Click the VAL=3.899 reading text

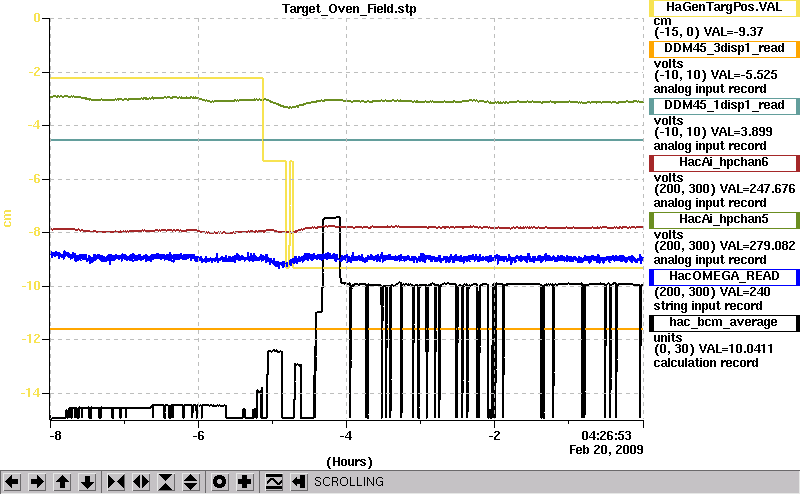[741, 132]
